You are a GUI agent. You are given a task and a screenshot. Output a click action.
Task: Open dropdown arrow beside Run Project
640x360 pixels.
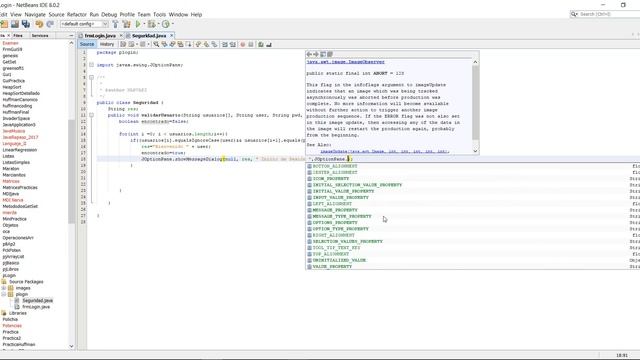coord(144,24)
